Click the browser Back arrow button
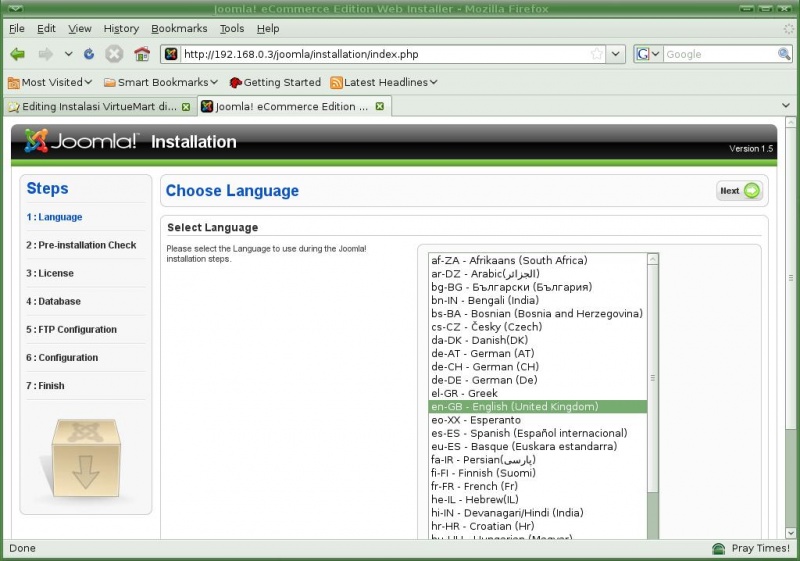 point(18,54)
